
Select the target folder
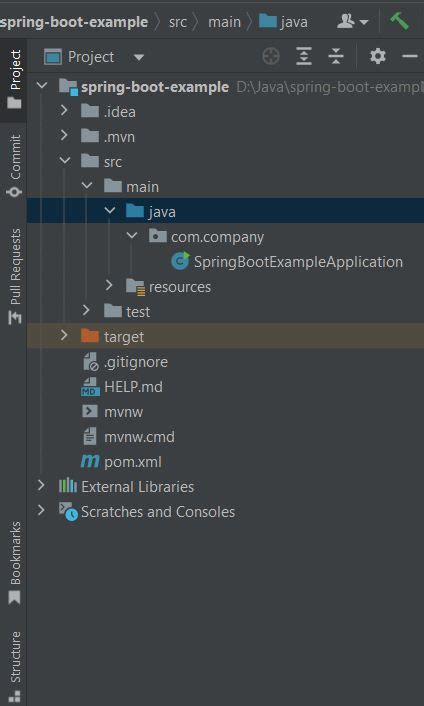click(226, 337)
